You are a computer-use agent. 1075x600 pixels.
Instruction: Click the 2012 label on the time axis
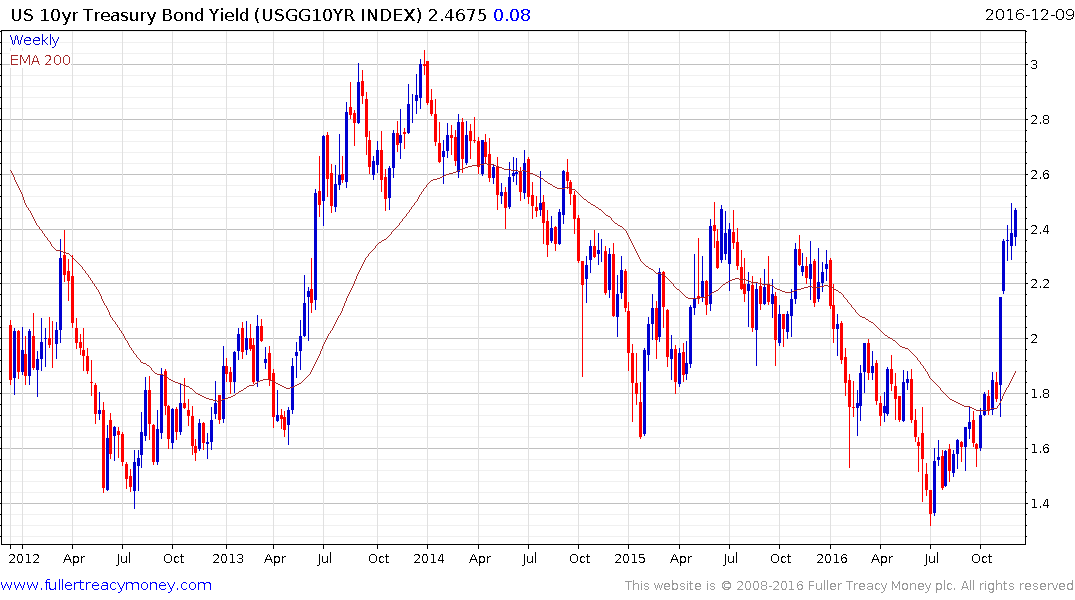click(24, 558)
